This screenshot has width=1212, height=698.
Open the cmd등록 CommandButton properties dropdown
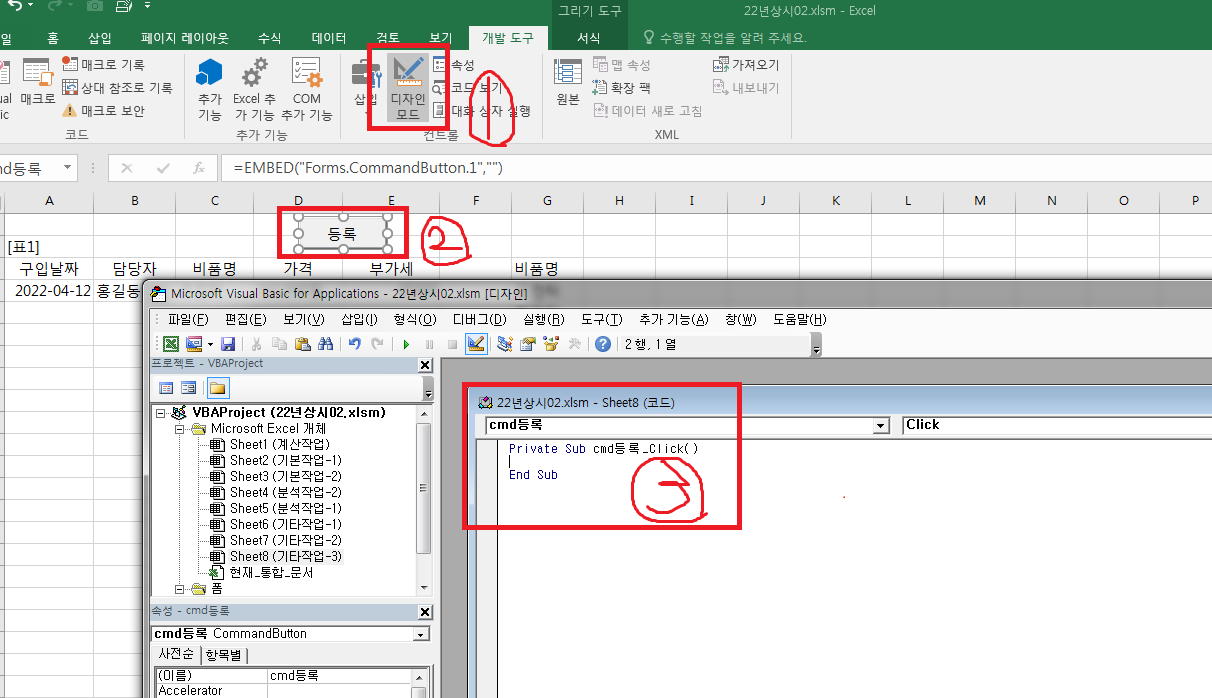click(x=421, y=634)
